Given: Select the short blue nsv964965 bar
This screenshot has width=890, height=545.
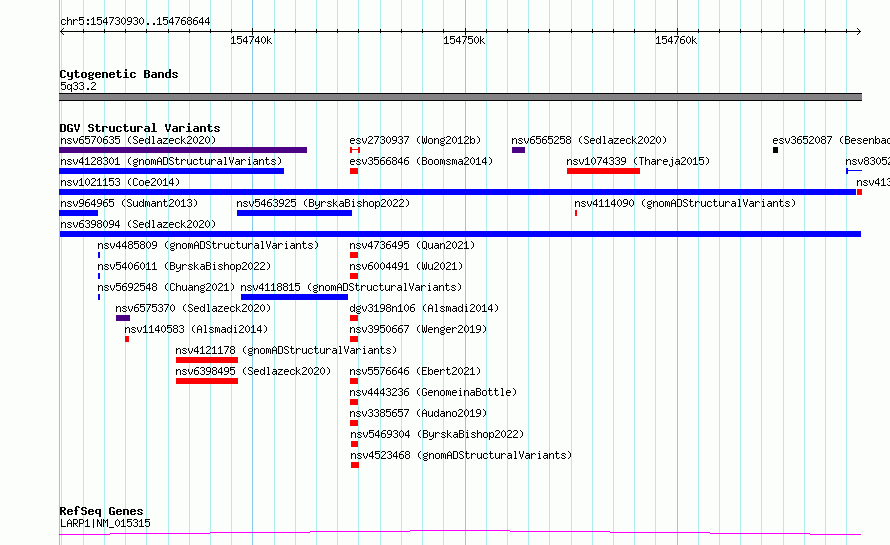Looking at the screenshot, I should tap(78, 213).
